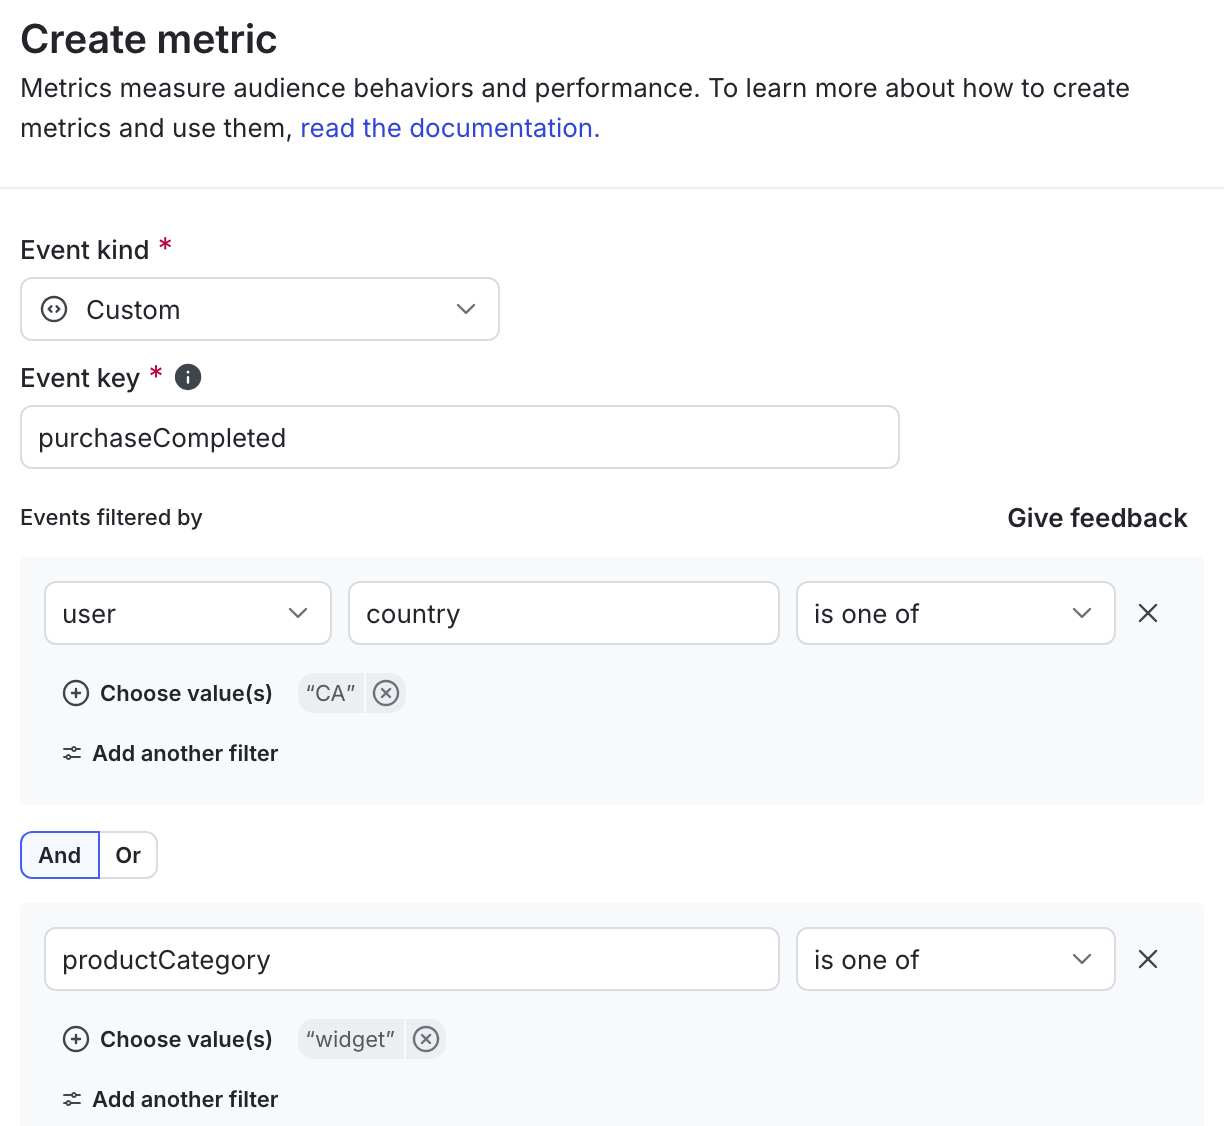Select the Or condition toggle
This screenshot has width=1224, height=1126.
pyautogui.click(x=128, y=855)
